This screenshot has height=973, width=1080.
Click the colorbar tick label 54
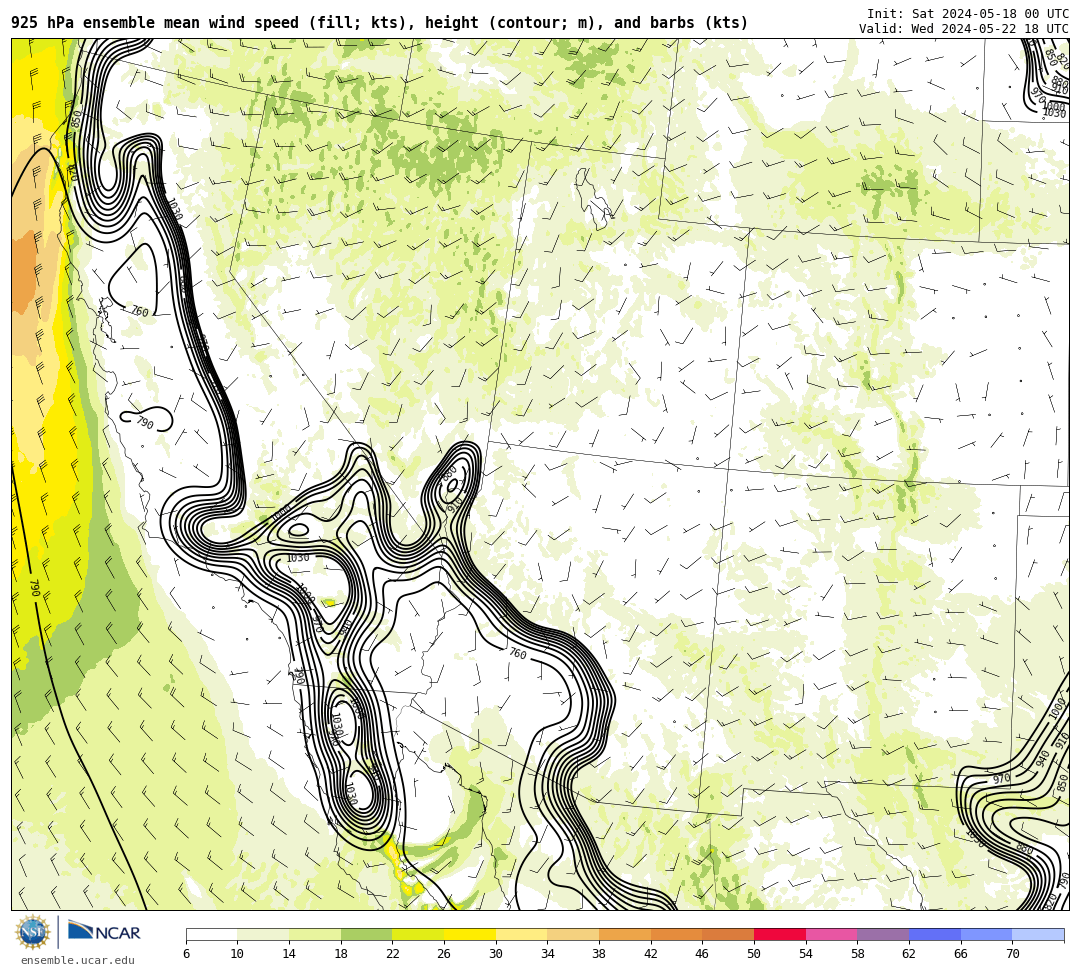[806, 954]
